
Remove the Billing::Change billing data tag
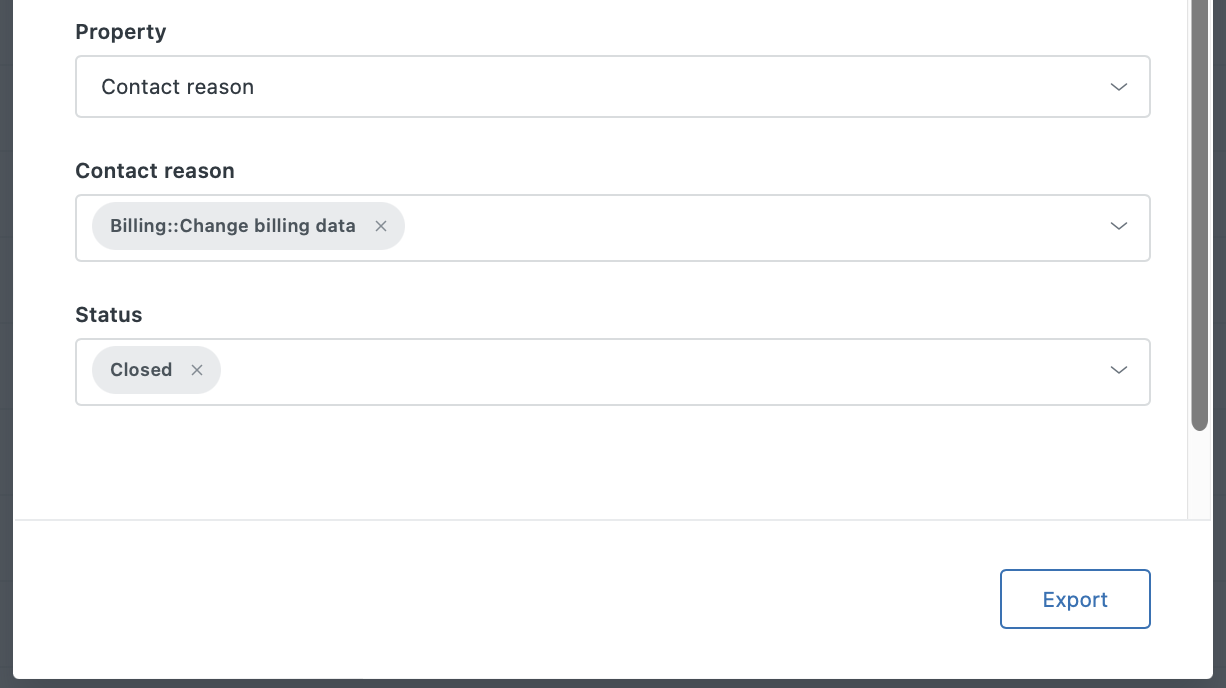(381, 226)
